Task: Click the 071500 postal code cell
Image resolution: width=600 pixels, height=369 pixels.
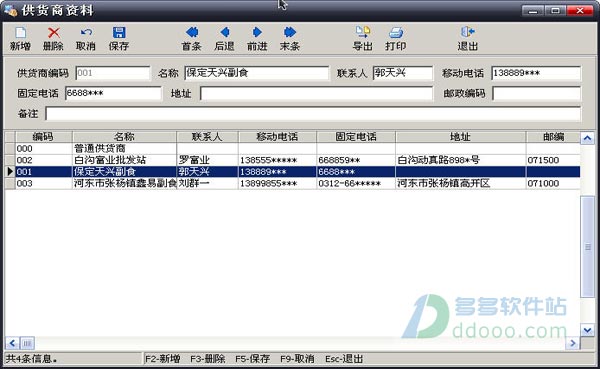Action: (x=553, y=160)
